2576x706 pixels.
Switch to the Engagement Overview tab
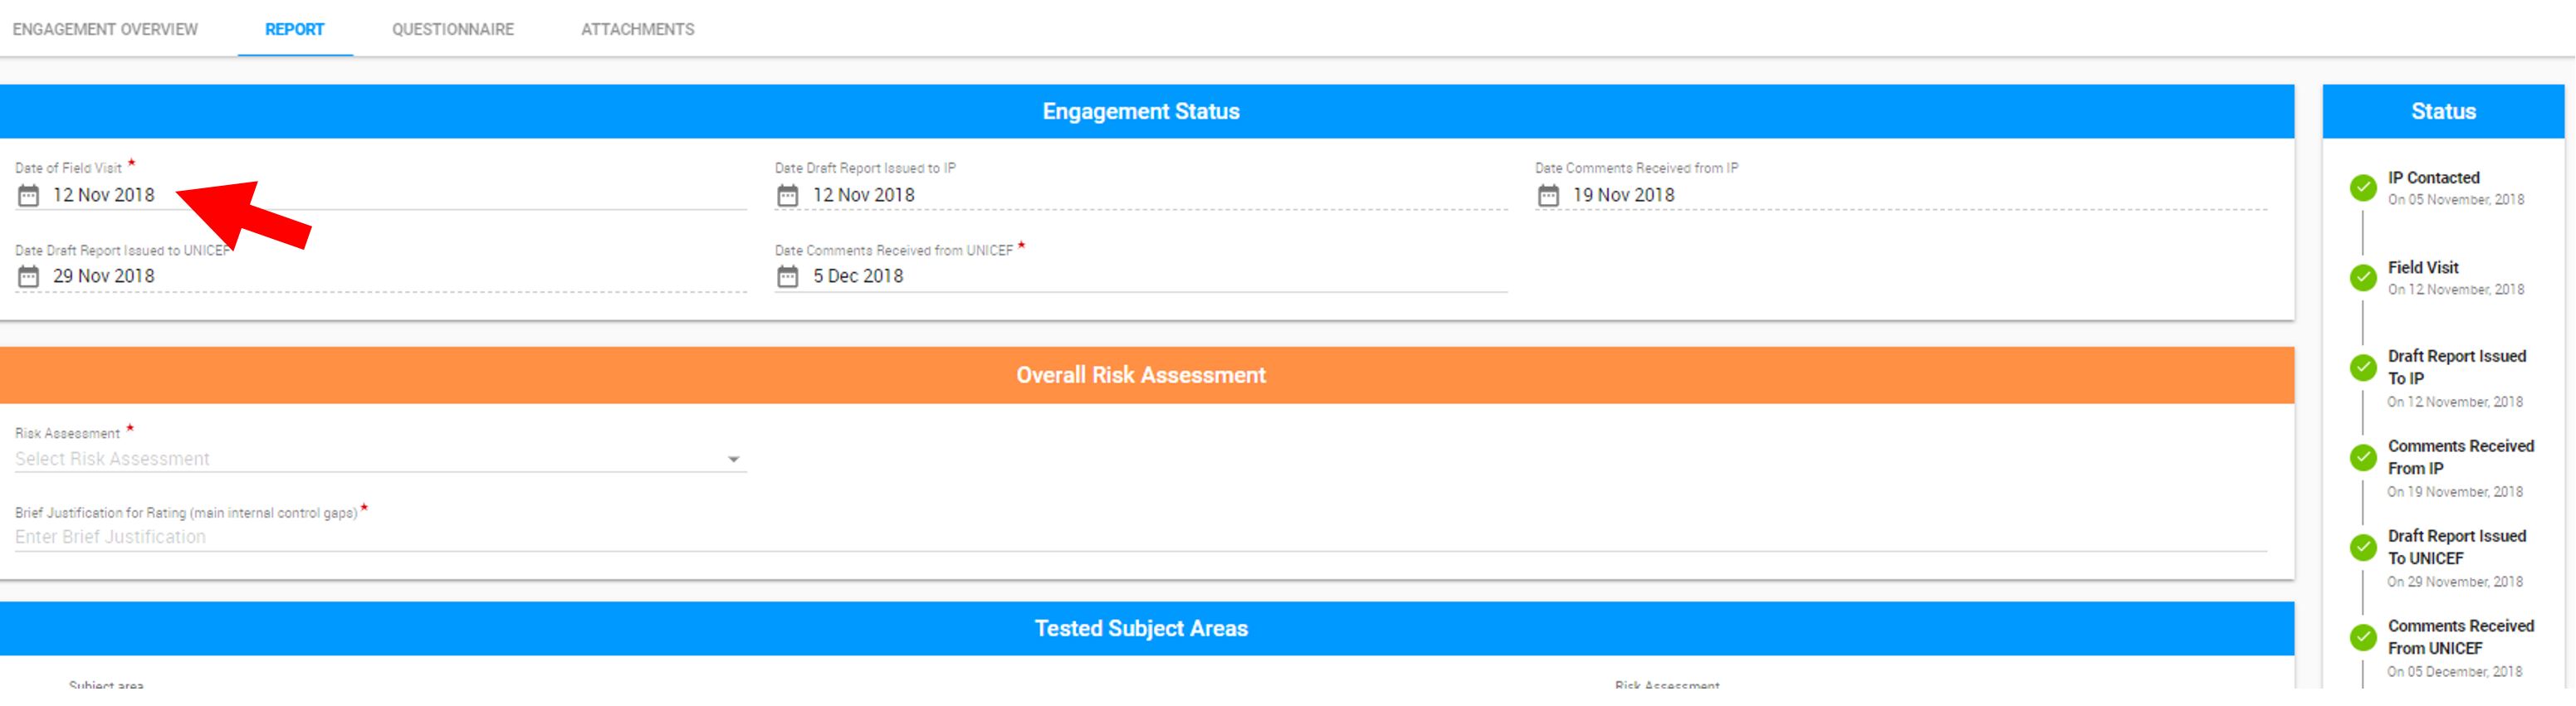[x=105, y=29]
